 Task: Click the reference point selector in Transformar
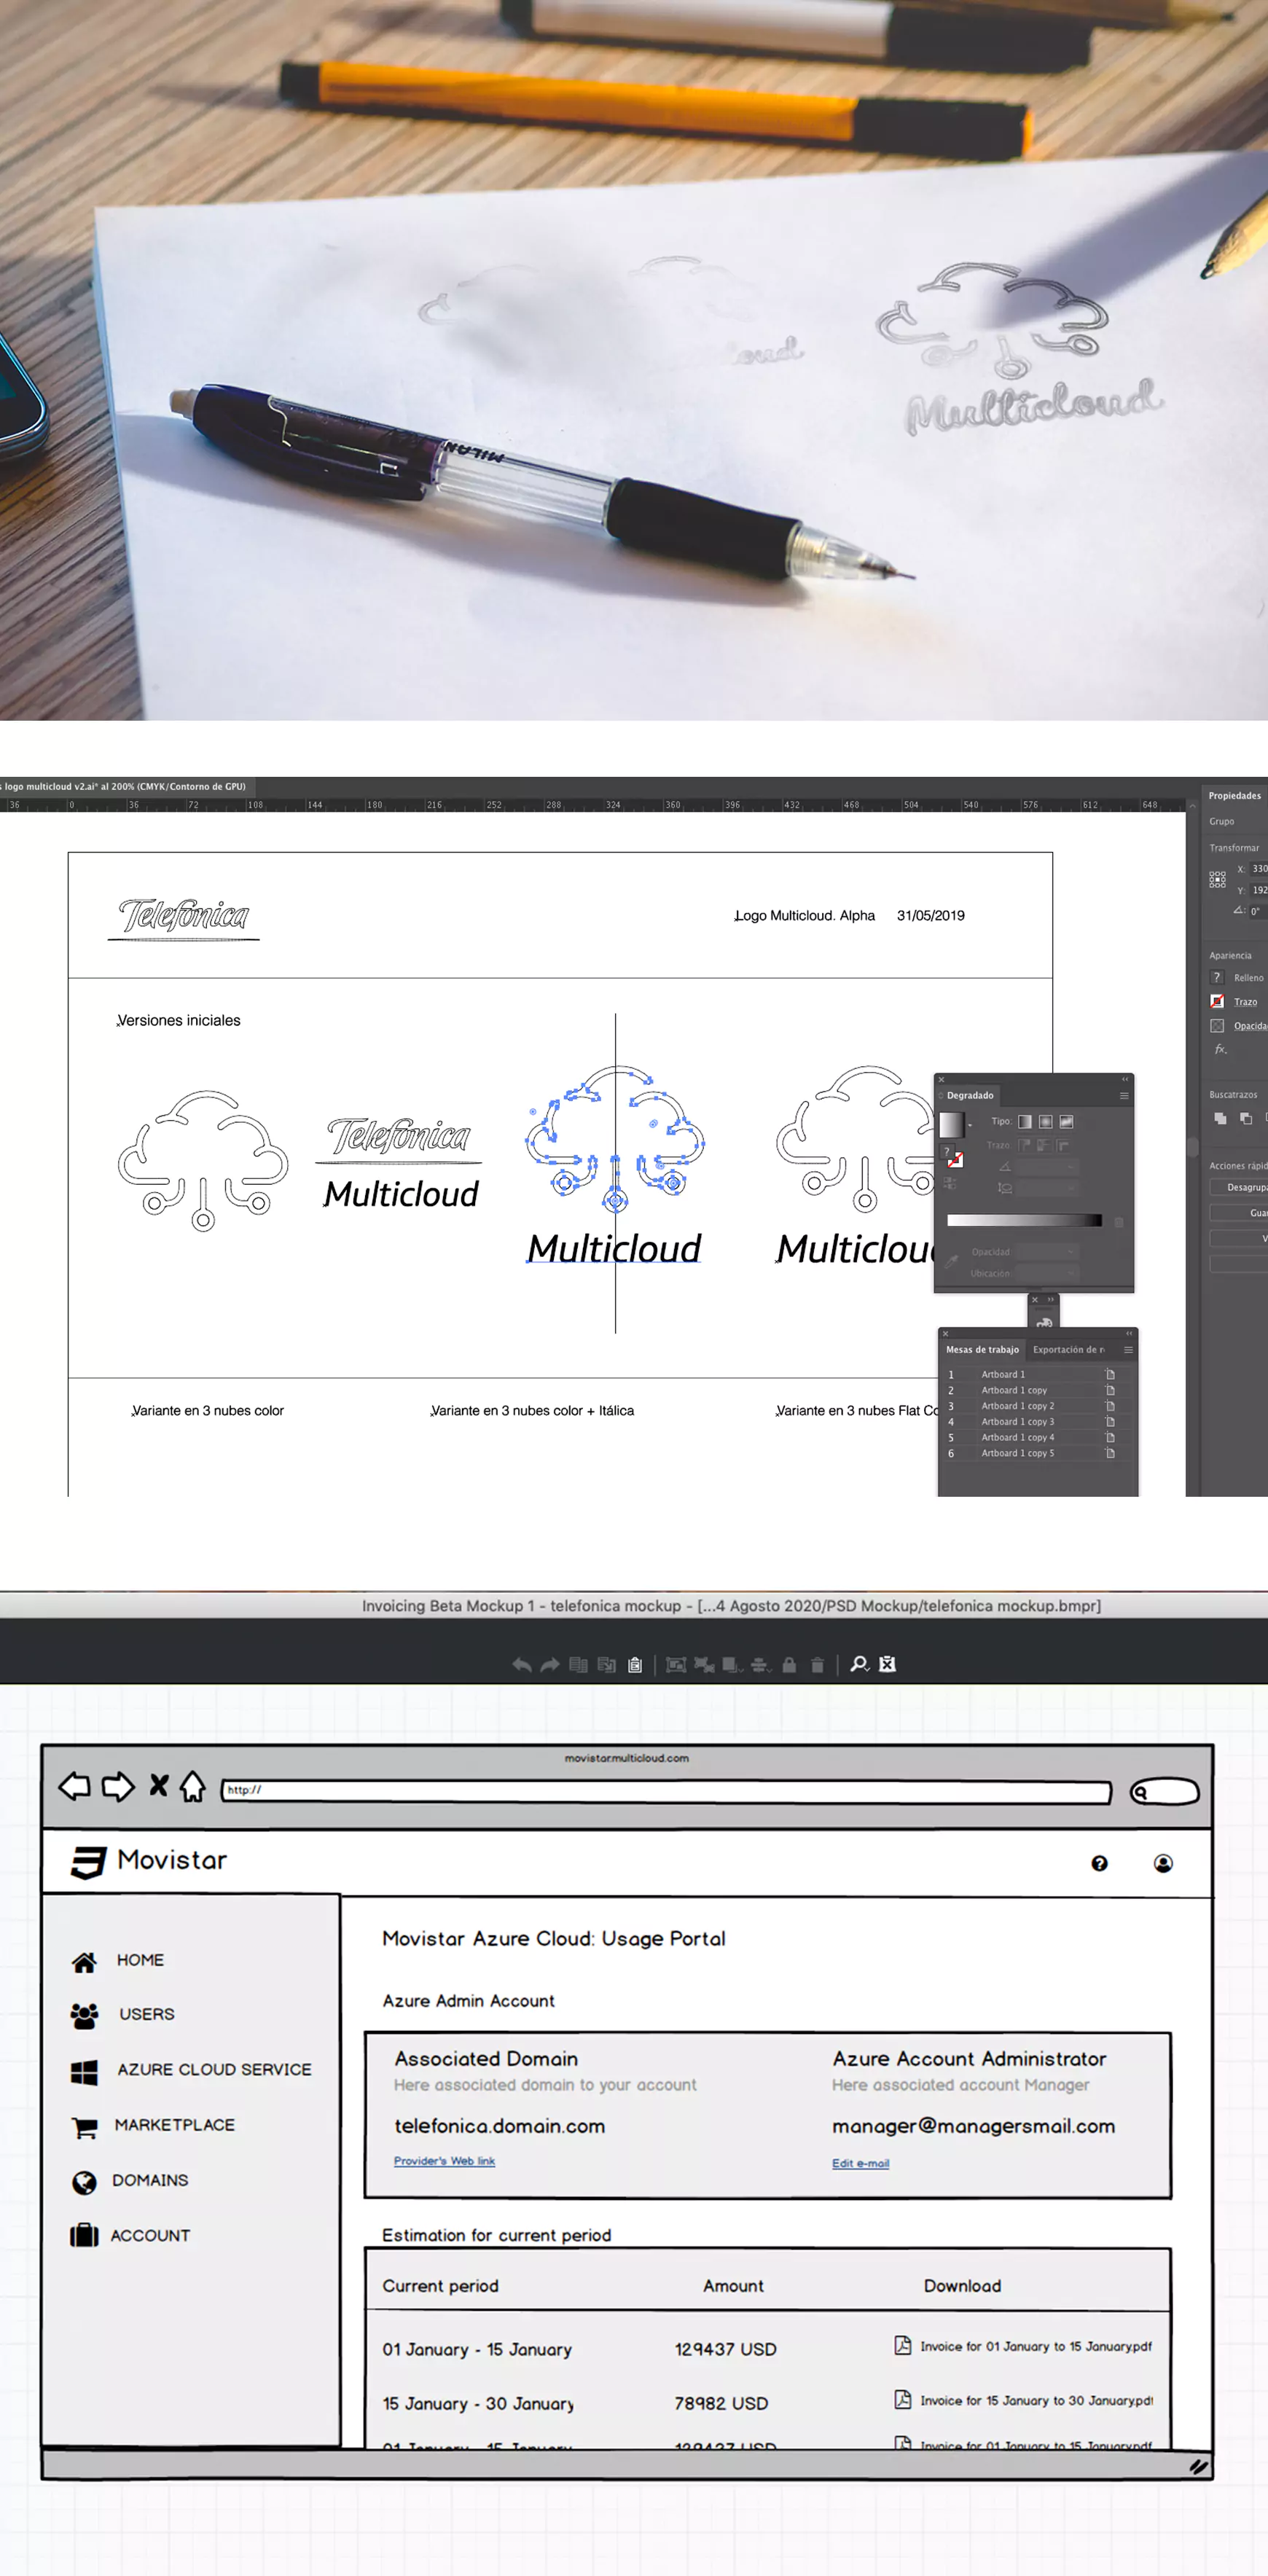pos(1217,879)
